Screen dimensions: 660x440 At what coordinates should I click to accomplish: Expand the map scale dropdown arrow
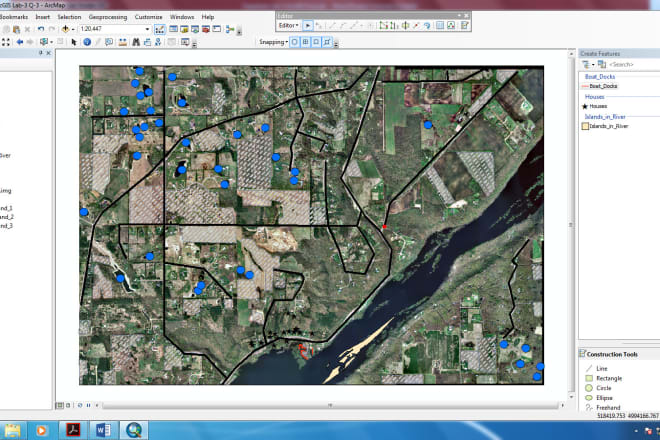147,29
